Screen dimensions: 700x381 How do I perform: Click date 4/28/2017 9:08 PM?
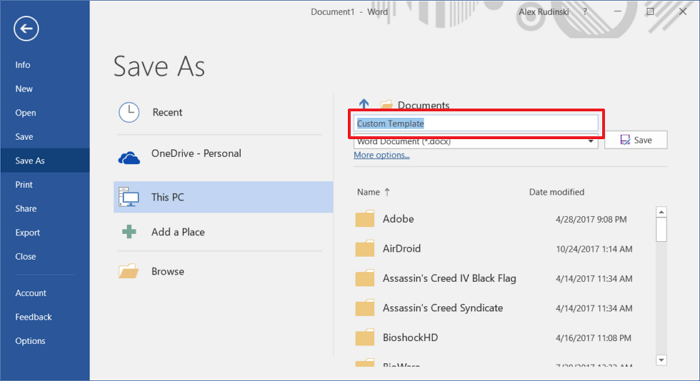point(591,219)
